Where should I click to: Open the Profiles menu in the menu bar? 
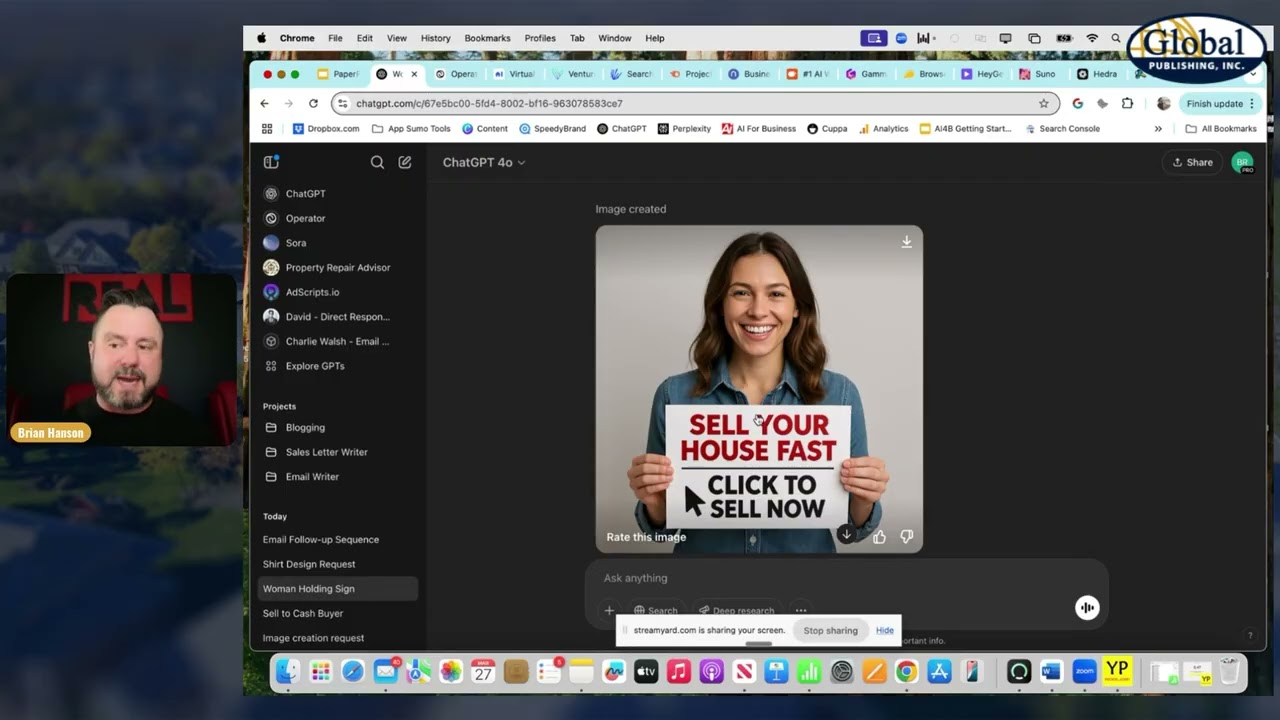[x=540, y=38]
